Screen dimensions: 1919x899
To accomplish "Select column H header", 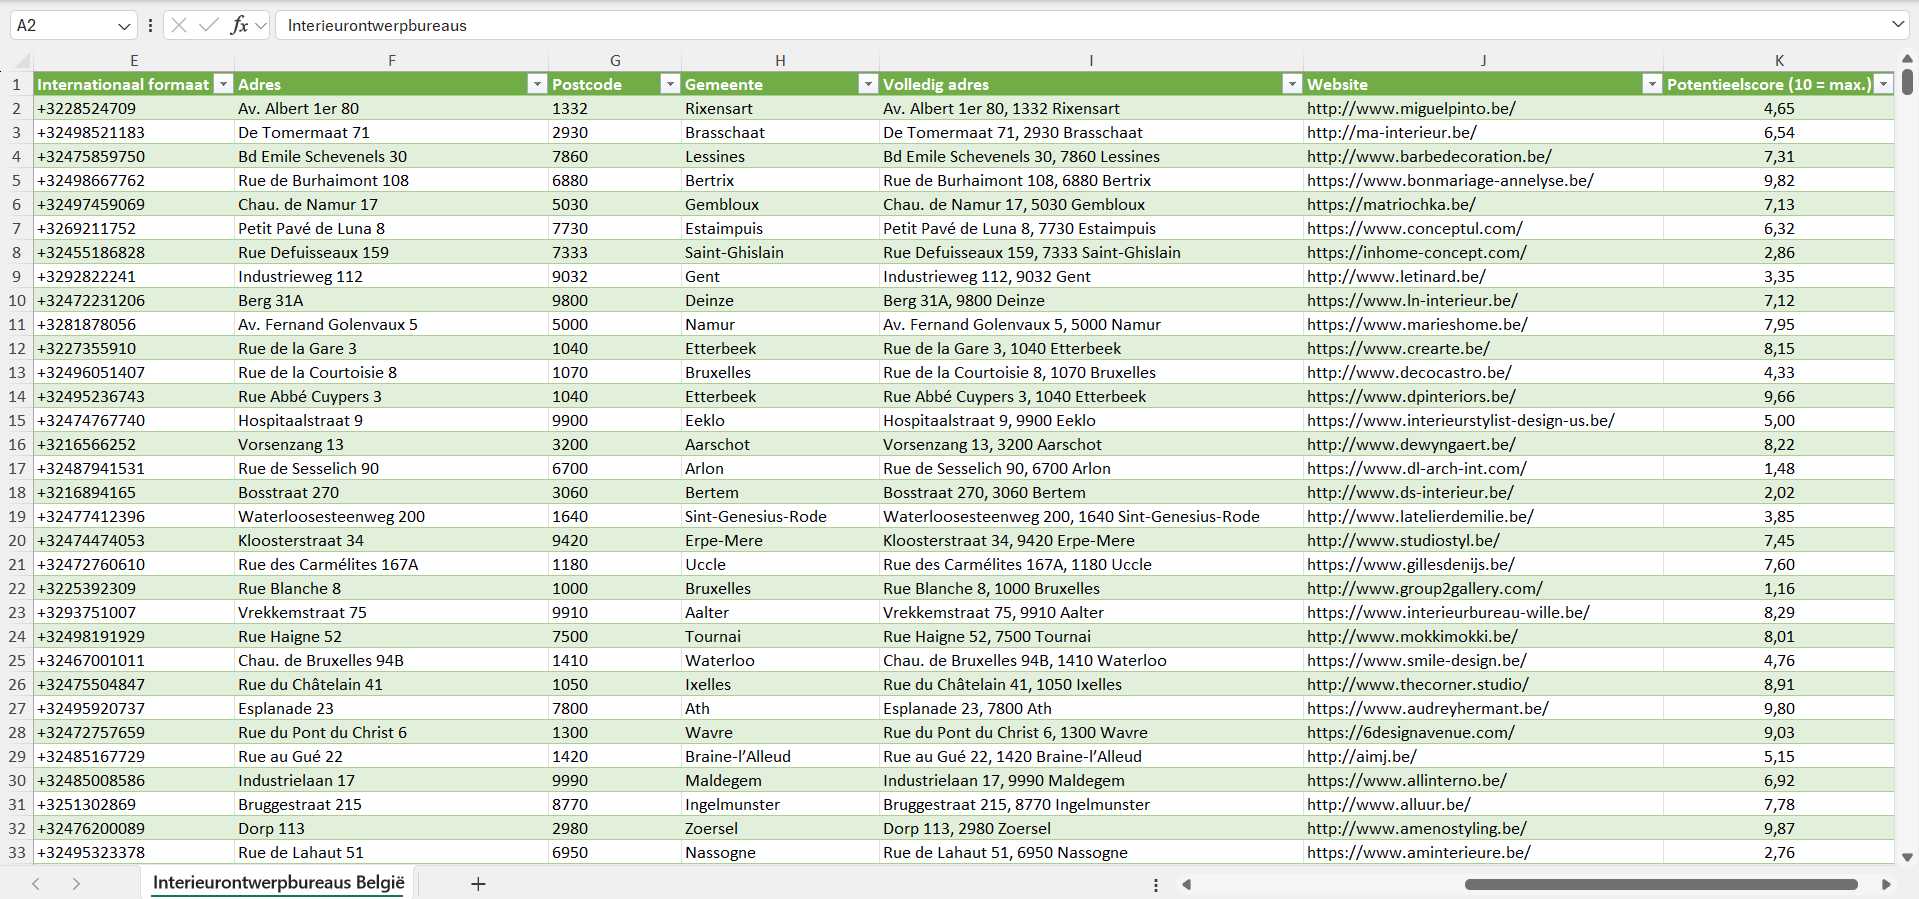I will (780, 60).
